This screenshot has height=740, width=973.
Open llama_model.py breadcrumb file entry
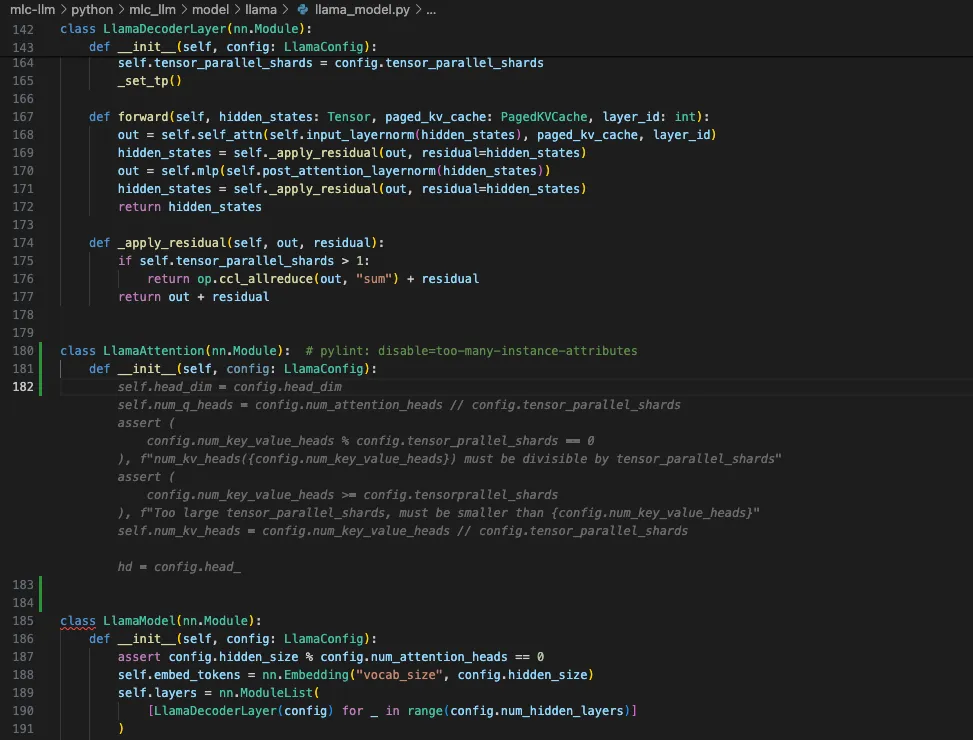(x=362, y=9)
